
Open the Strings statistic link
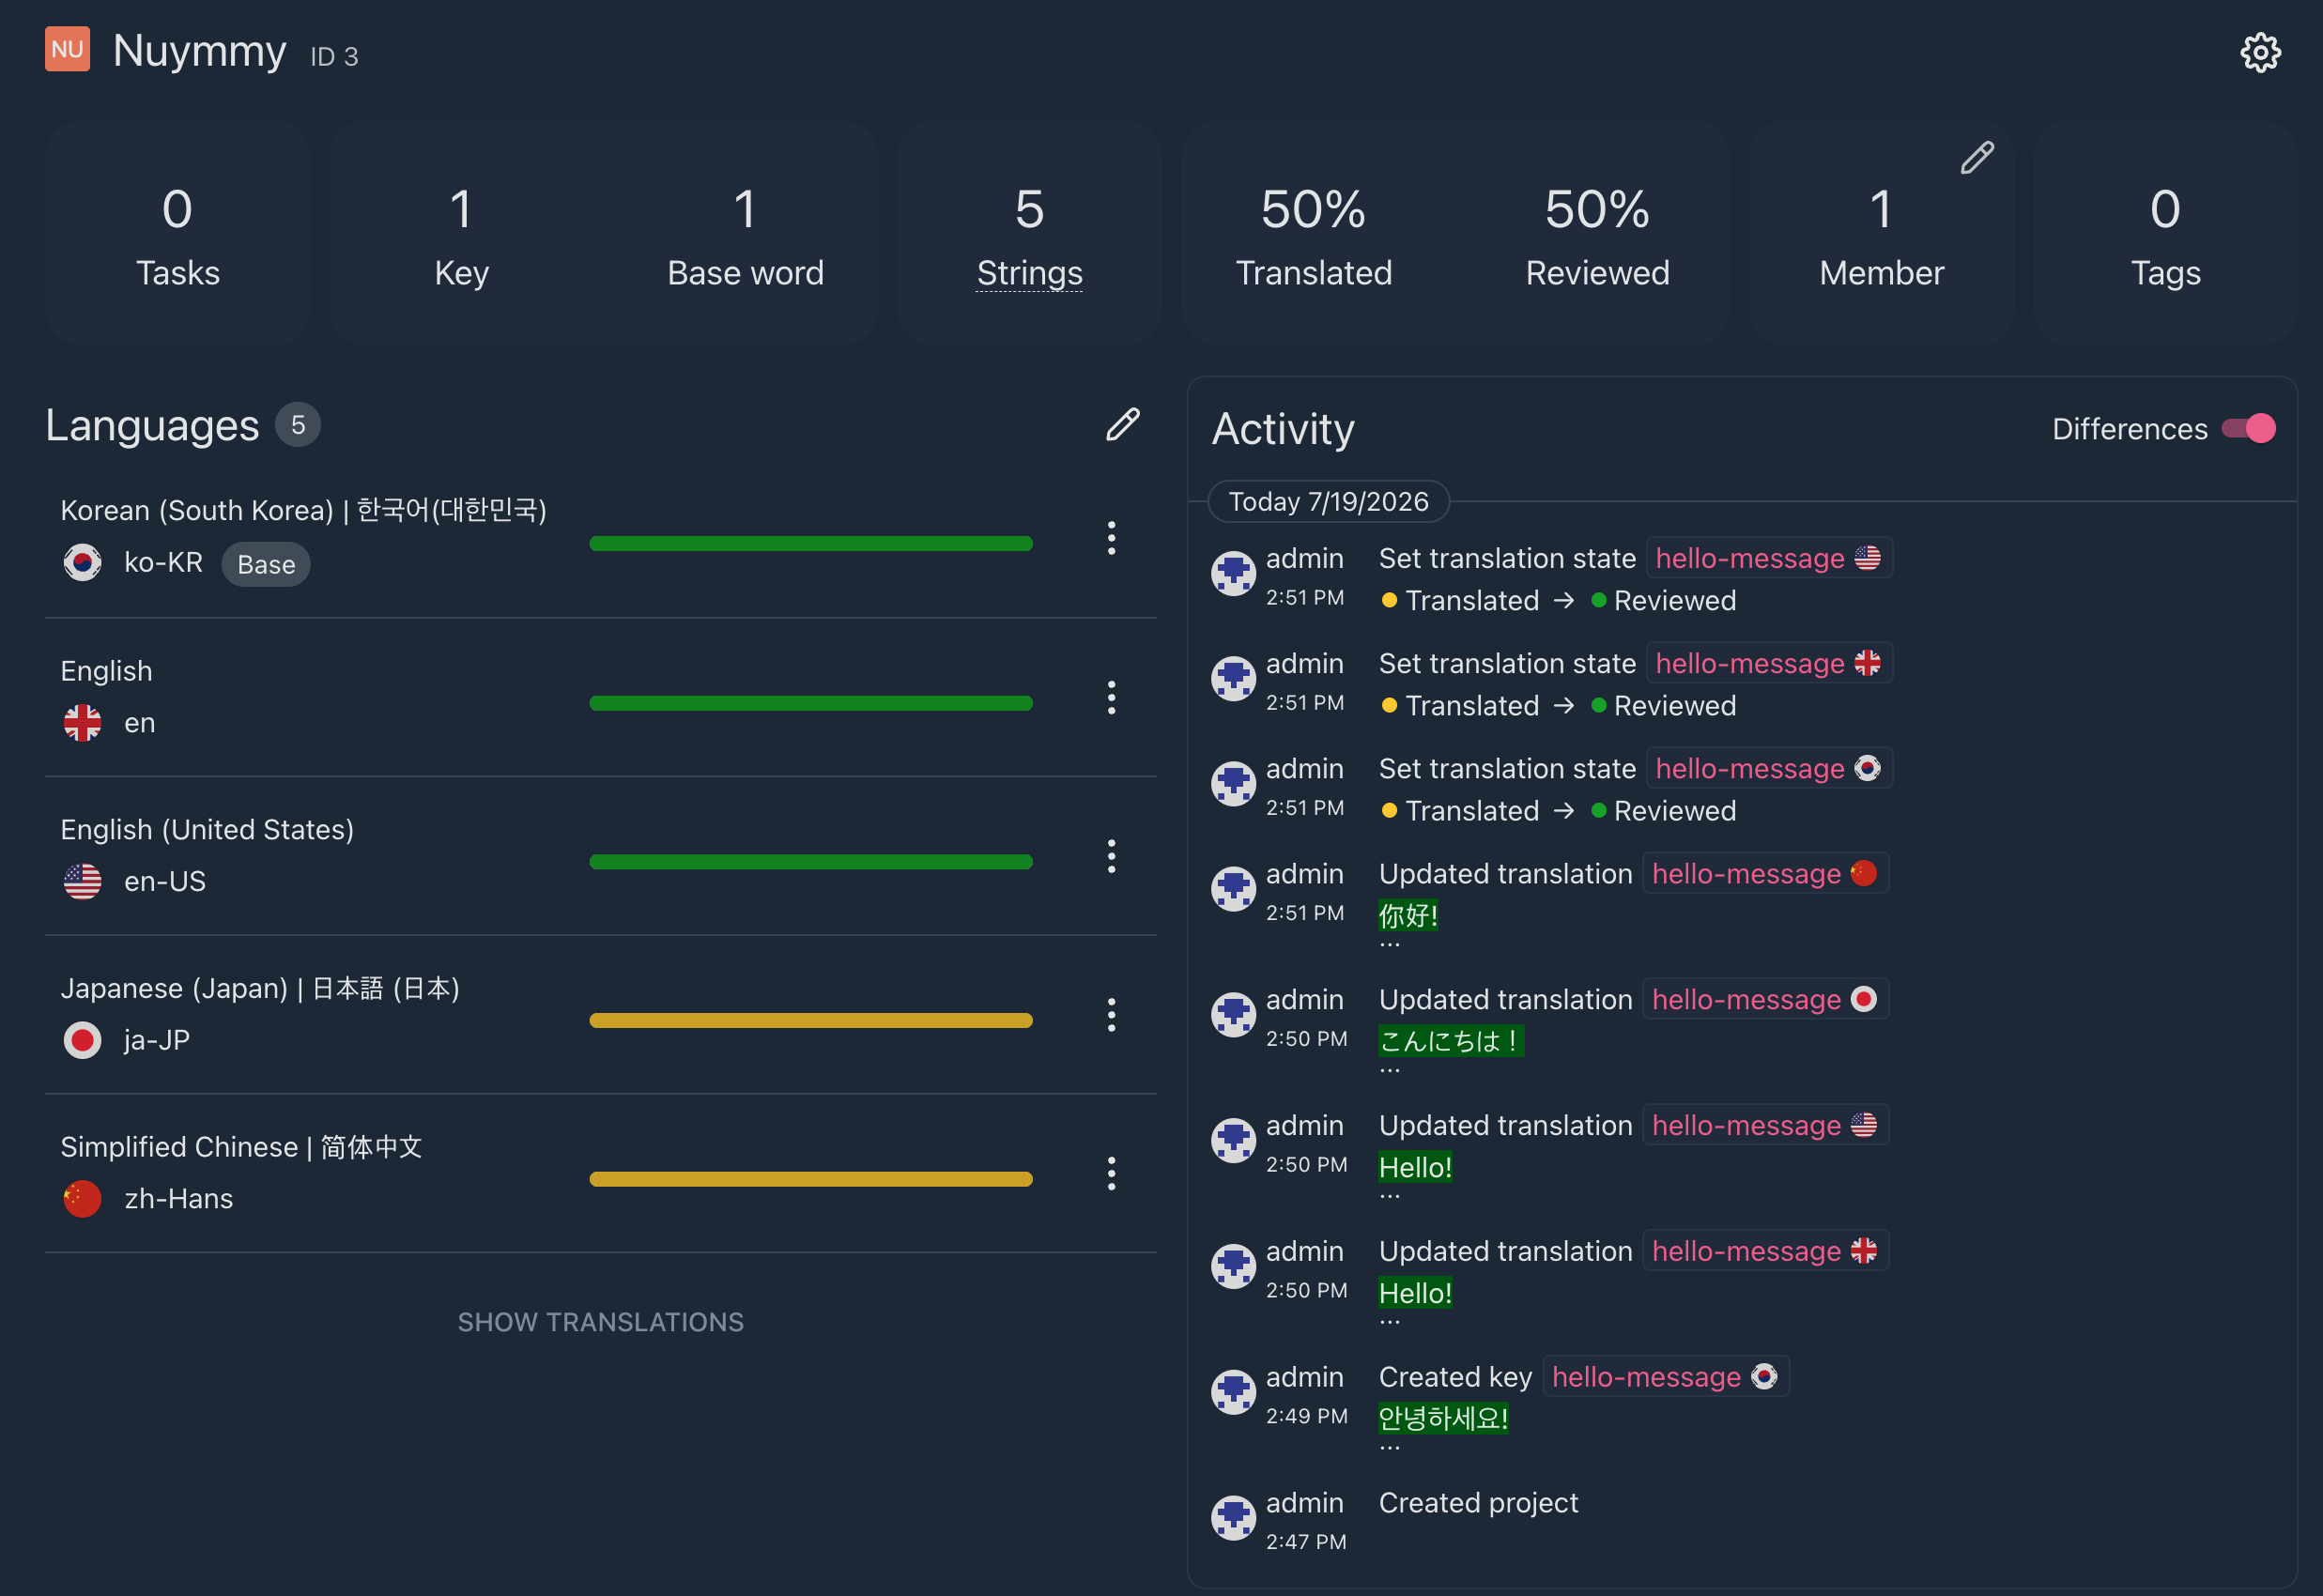tap(1029, 273)
